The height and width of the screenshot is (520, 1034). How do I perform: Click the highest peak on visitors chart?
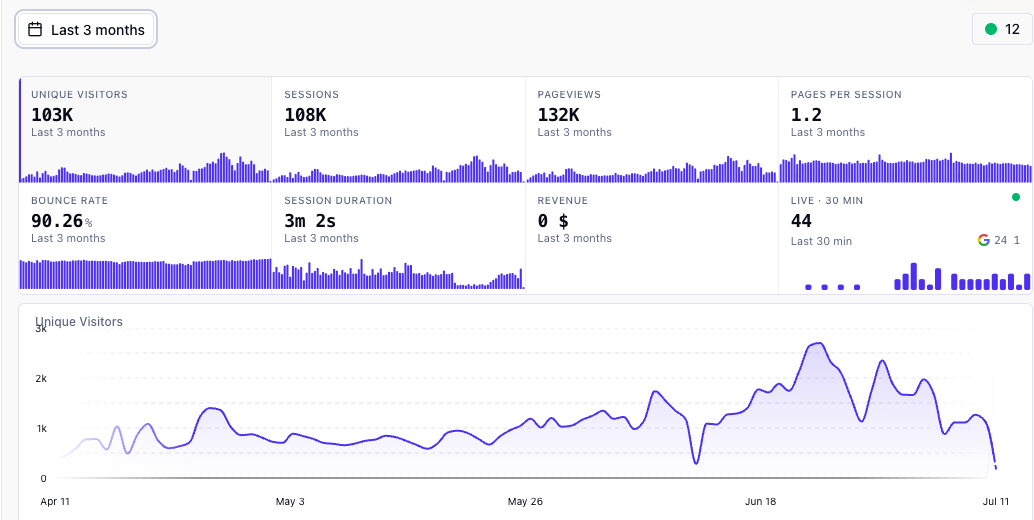[x=818, y=343]
